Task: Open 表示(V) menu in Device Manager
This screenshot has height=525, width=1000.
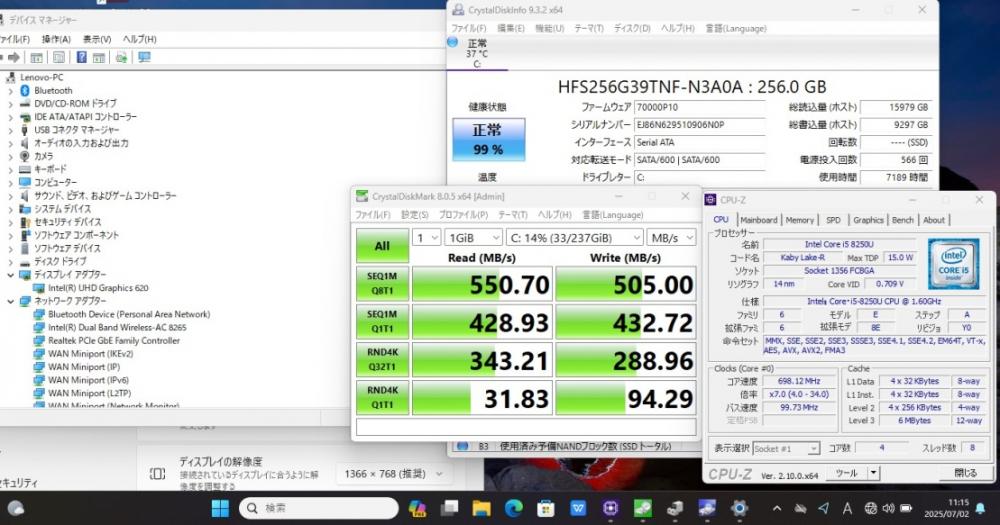Action: [x=97, y=40]
